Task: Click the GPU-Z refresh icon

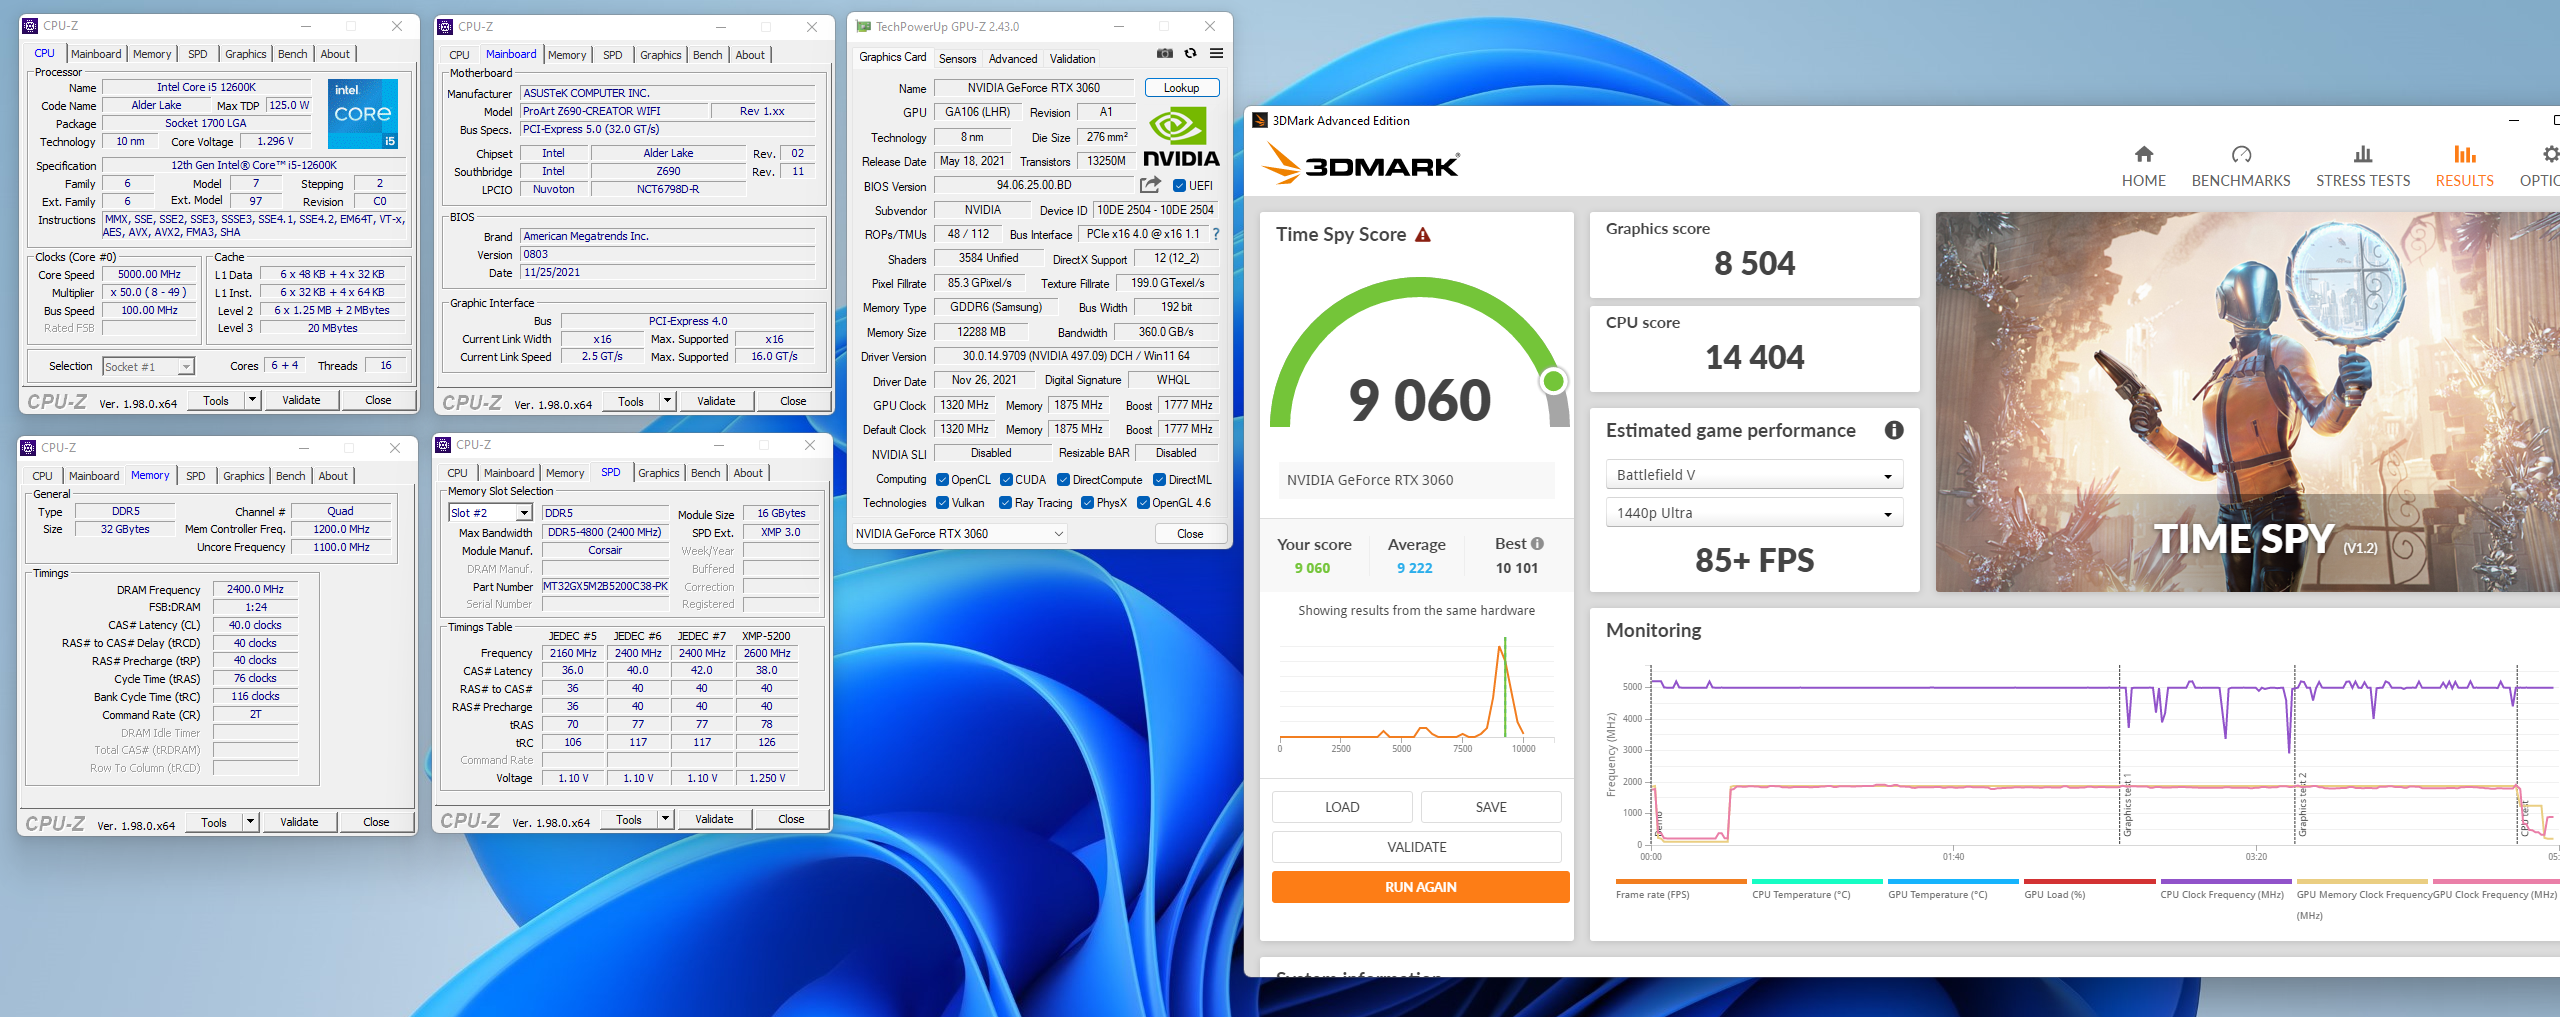Action: coord(1190,54)
